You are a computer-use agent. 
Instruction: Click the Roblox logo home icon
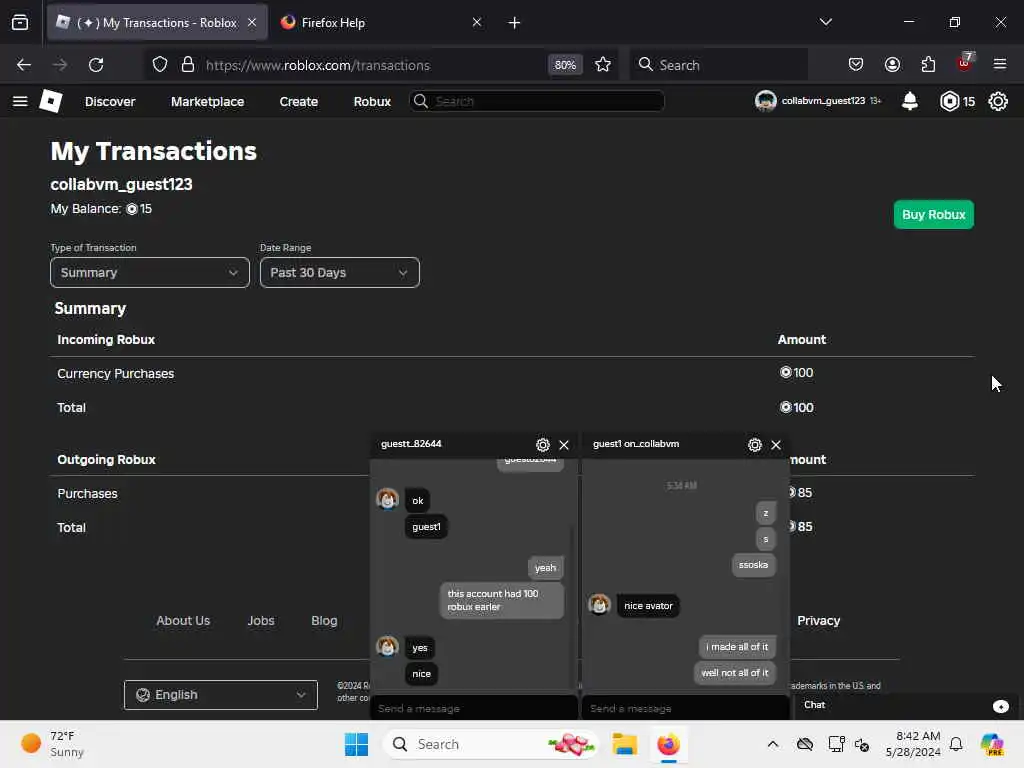point(51,101)
